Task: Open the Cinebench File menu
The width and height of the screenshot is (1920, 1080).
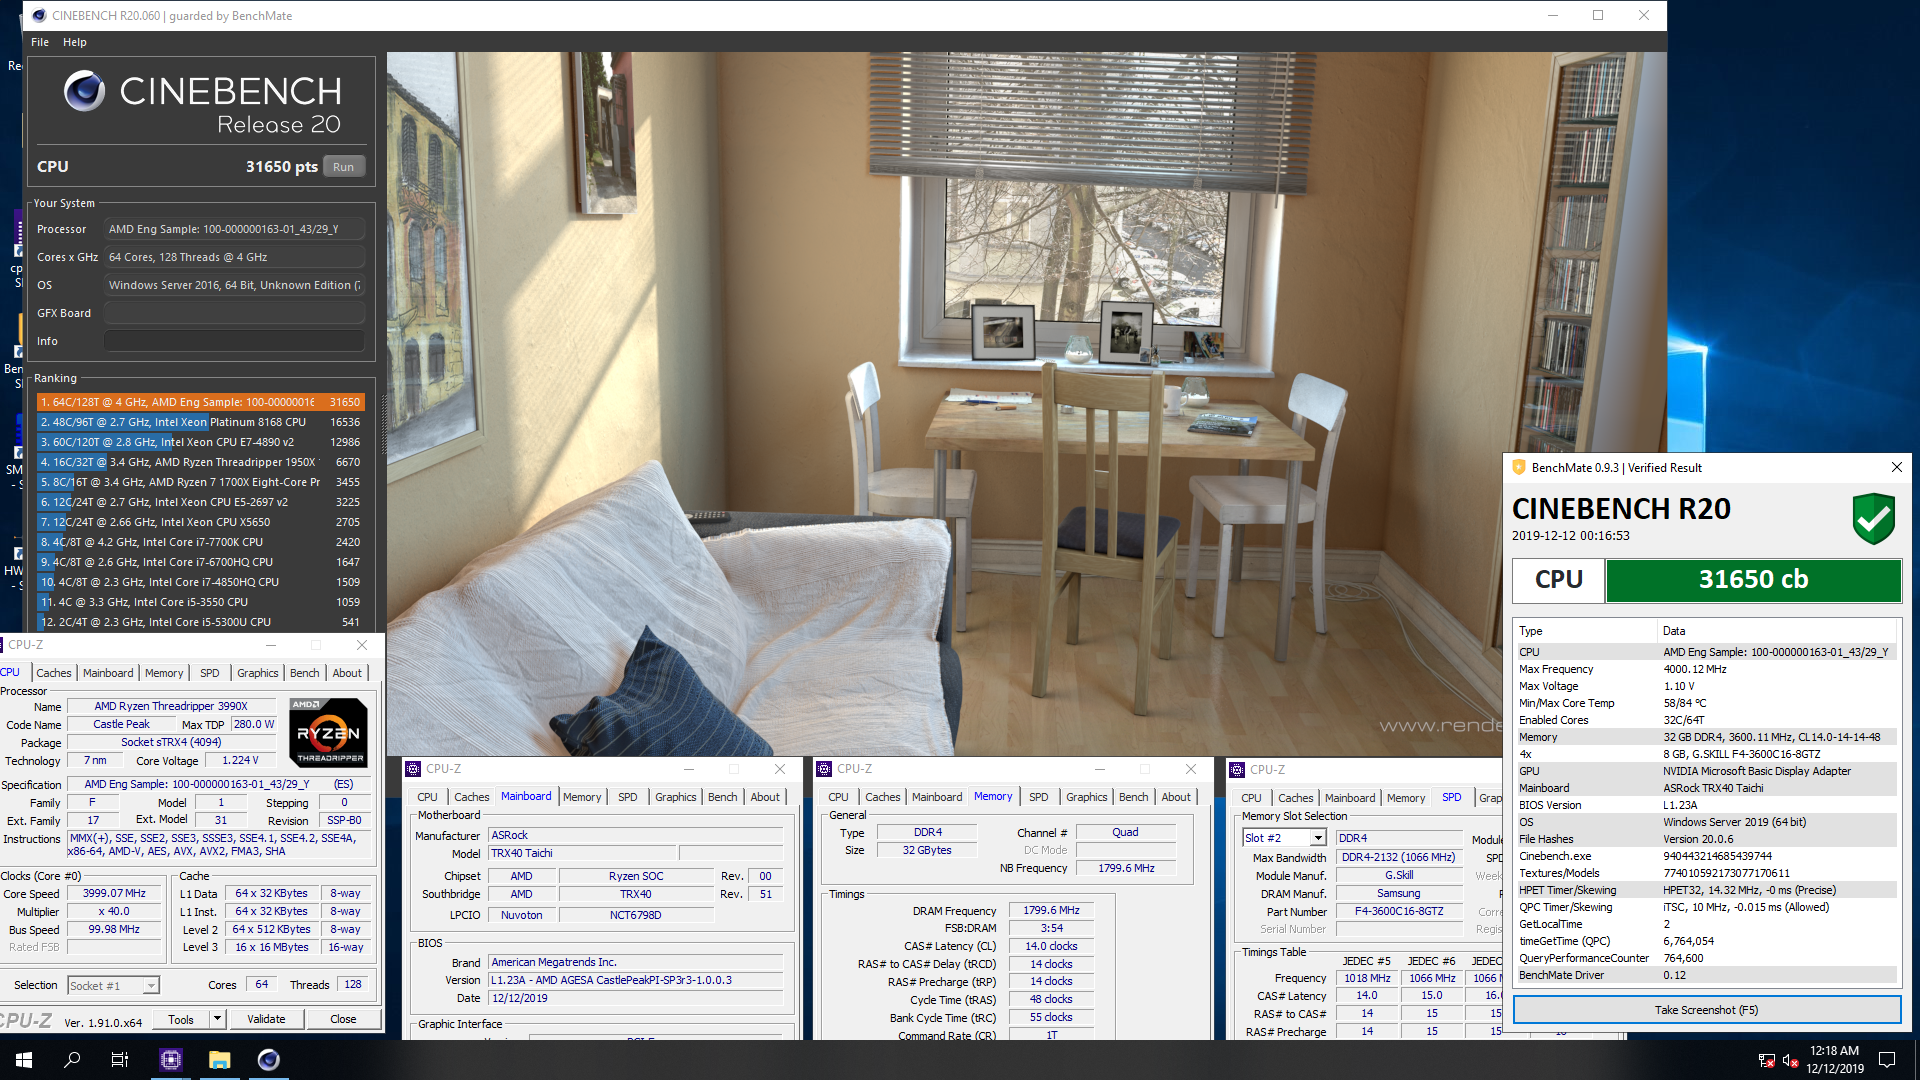Action: [40, 42]
